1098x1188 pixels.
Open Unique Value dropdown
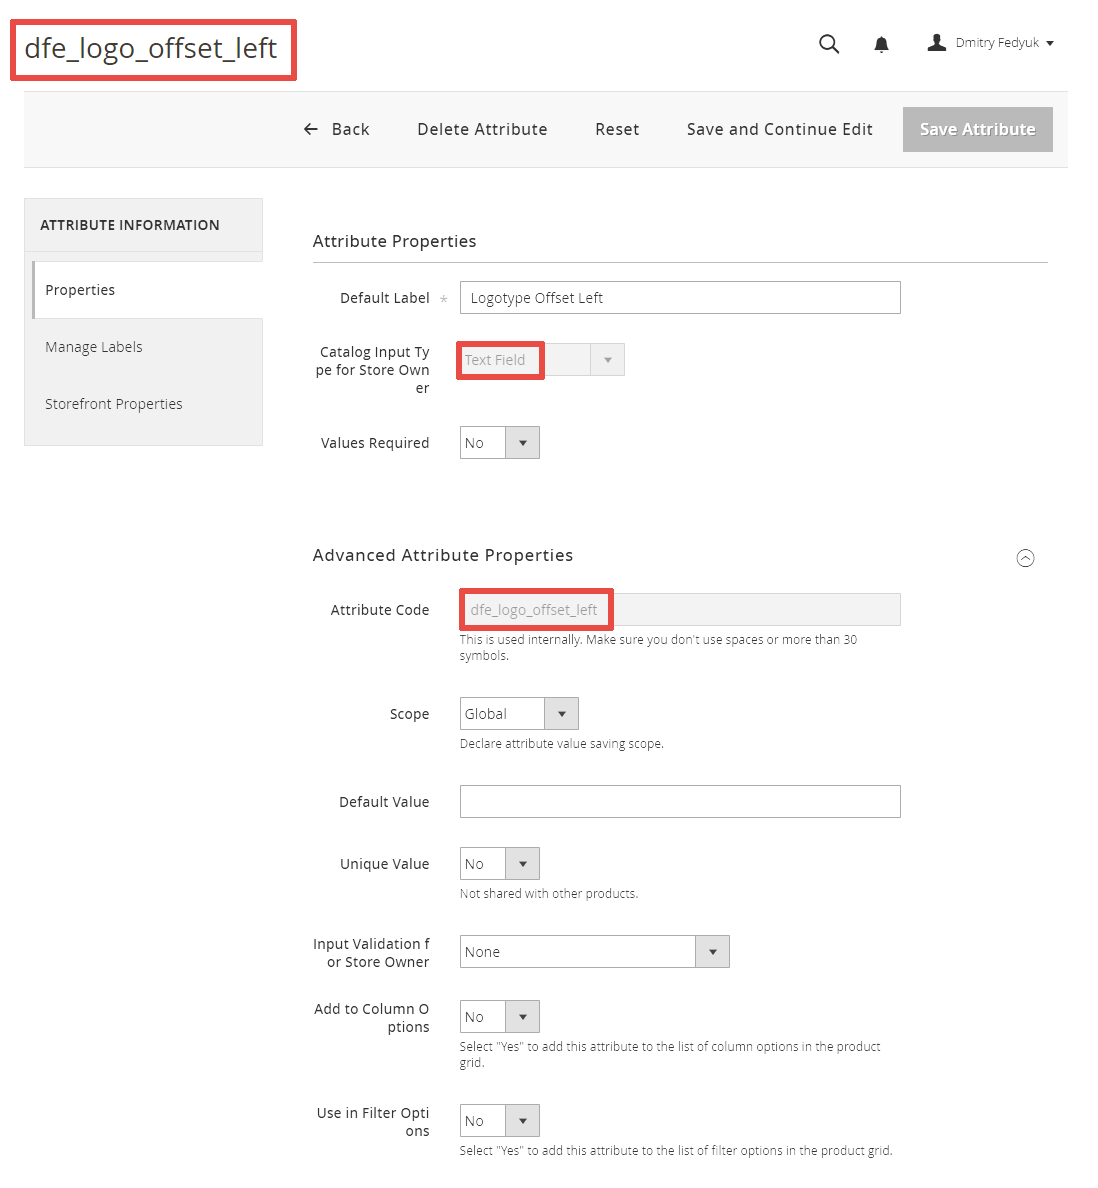[499, 864]
